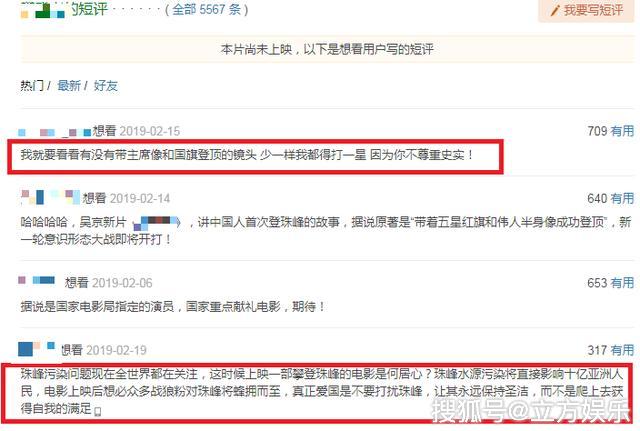Open username of the 2019-02-14 reviewer

pyautogui.click(x=51, y=197)
